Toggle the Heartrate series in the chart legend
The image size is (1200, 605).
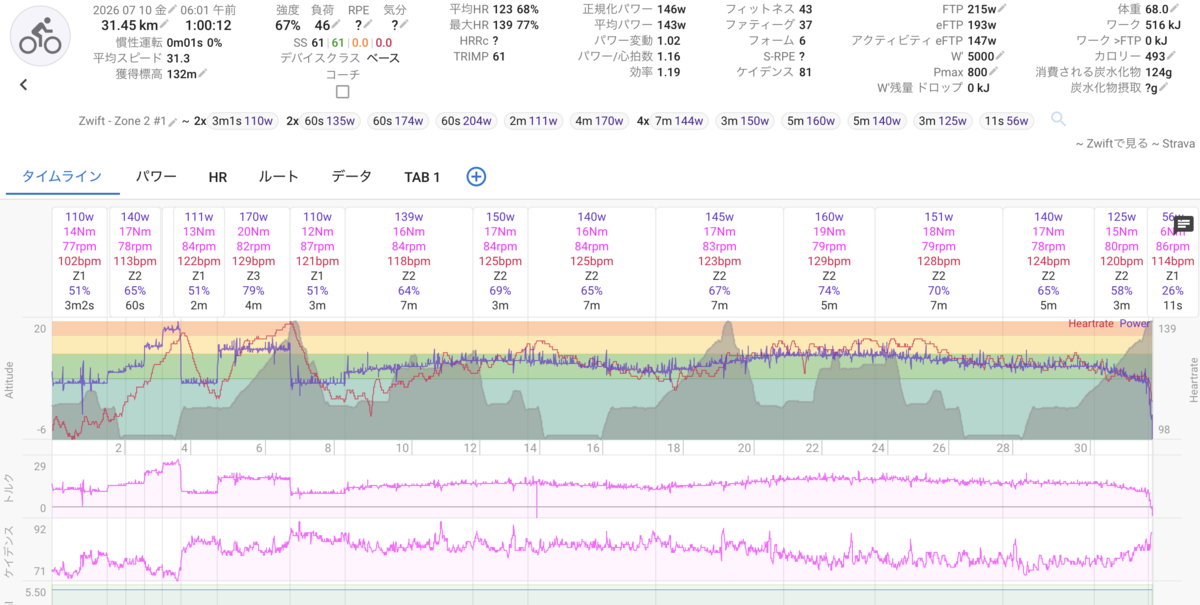(1090, 323)
